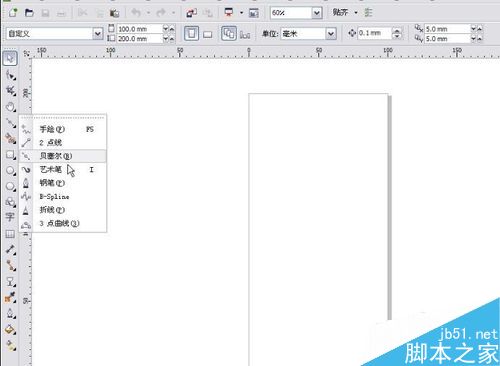Select the Text tool (字)
Image resolution: width=500 pixels, height=366 pixels.
click(10, 217)
